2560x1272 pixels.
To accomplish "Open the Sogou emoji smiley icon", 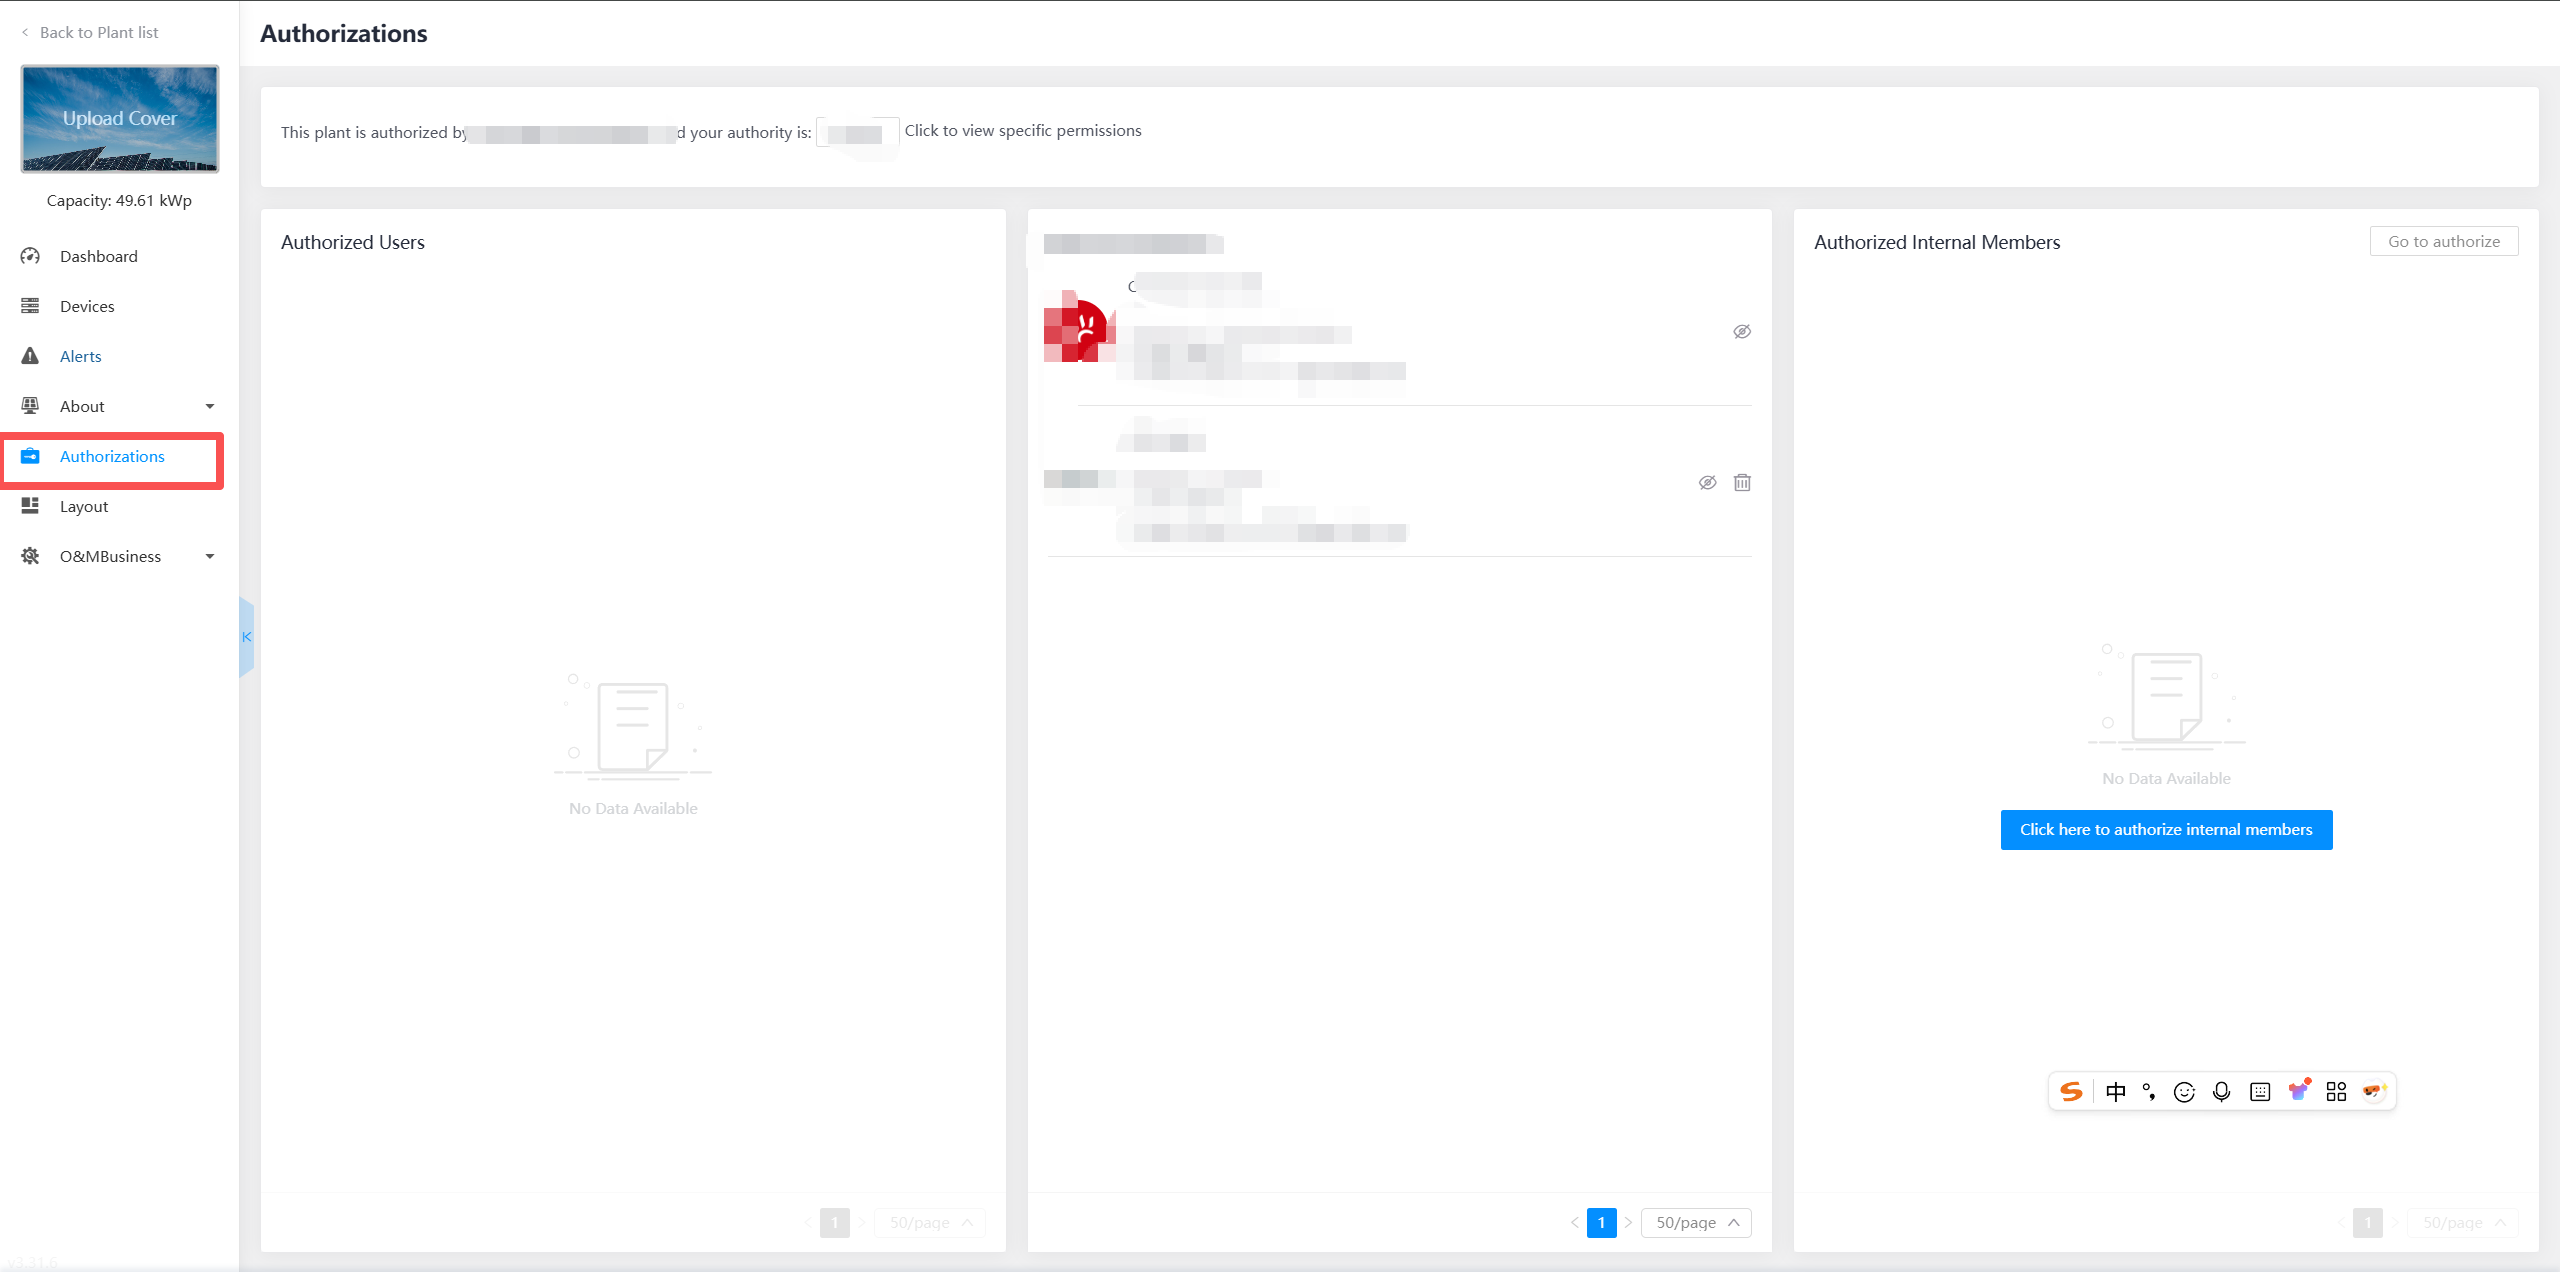I will coord(2184,1092).
